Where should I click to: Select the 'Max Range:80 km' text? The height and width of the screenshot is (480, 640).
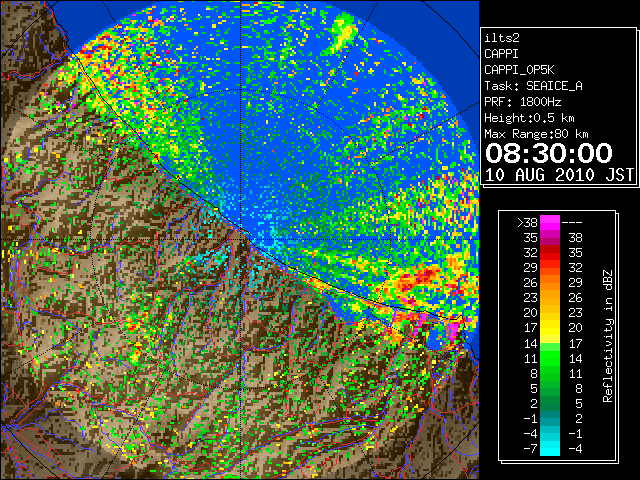click(x=536, y=134)
